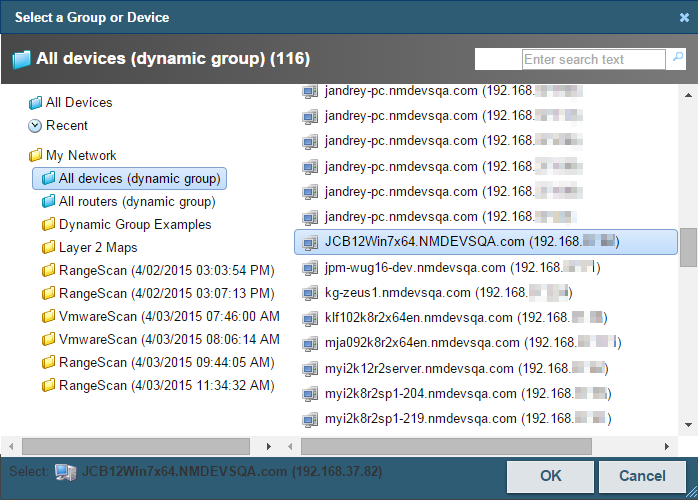Select All devices (dynamic group) node

point(130,179)
